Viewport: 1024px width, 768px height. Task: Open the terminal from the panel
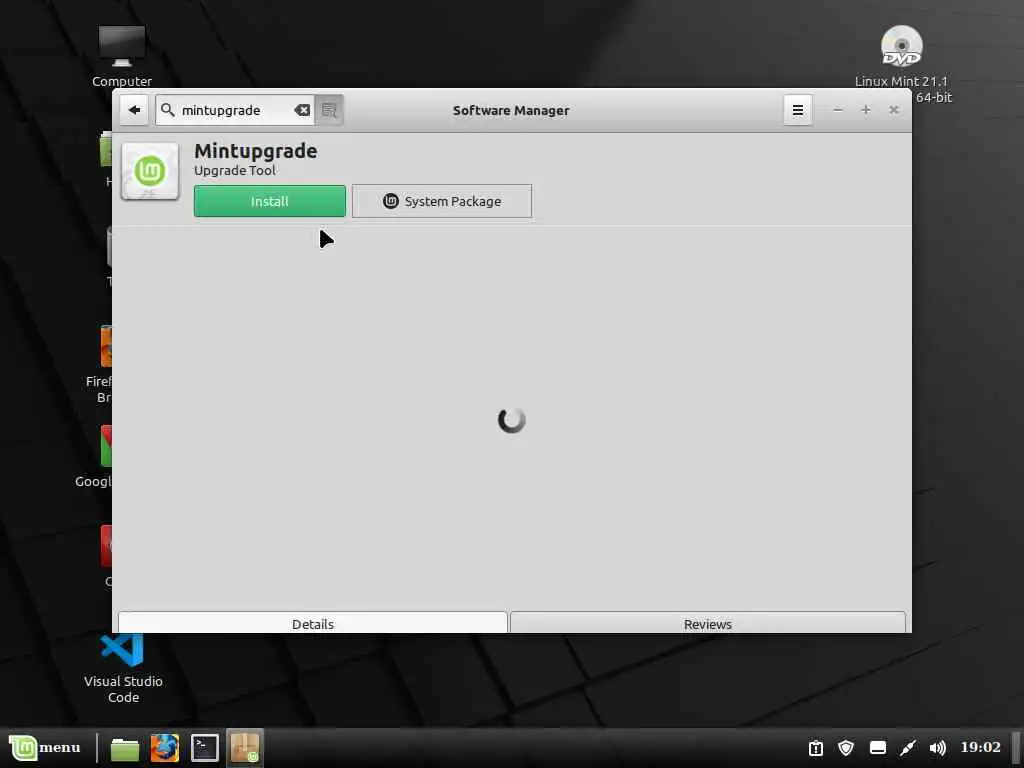(x=204, y=748)
